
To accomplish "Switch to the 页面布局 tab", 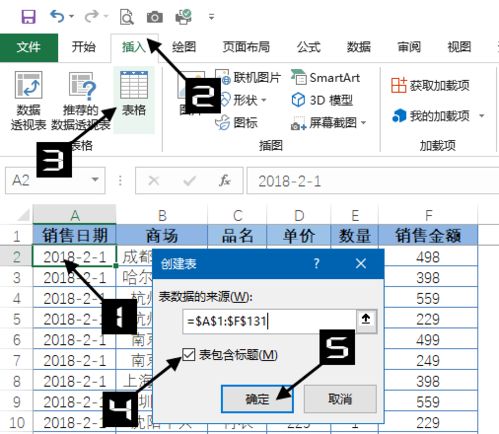I will 246,47.
